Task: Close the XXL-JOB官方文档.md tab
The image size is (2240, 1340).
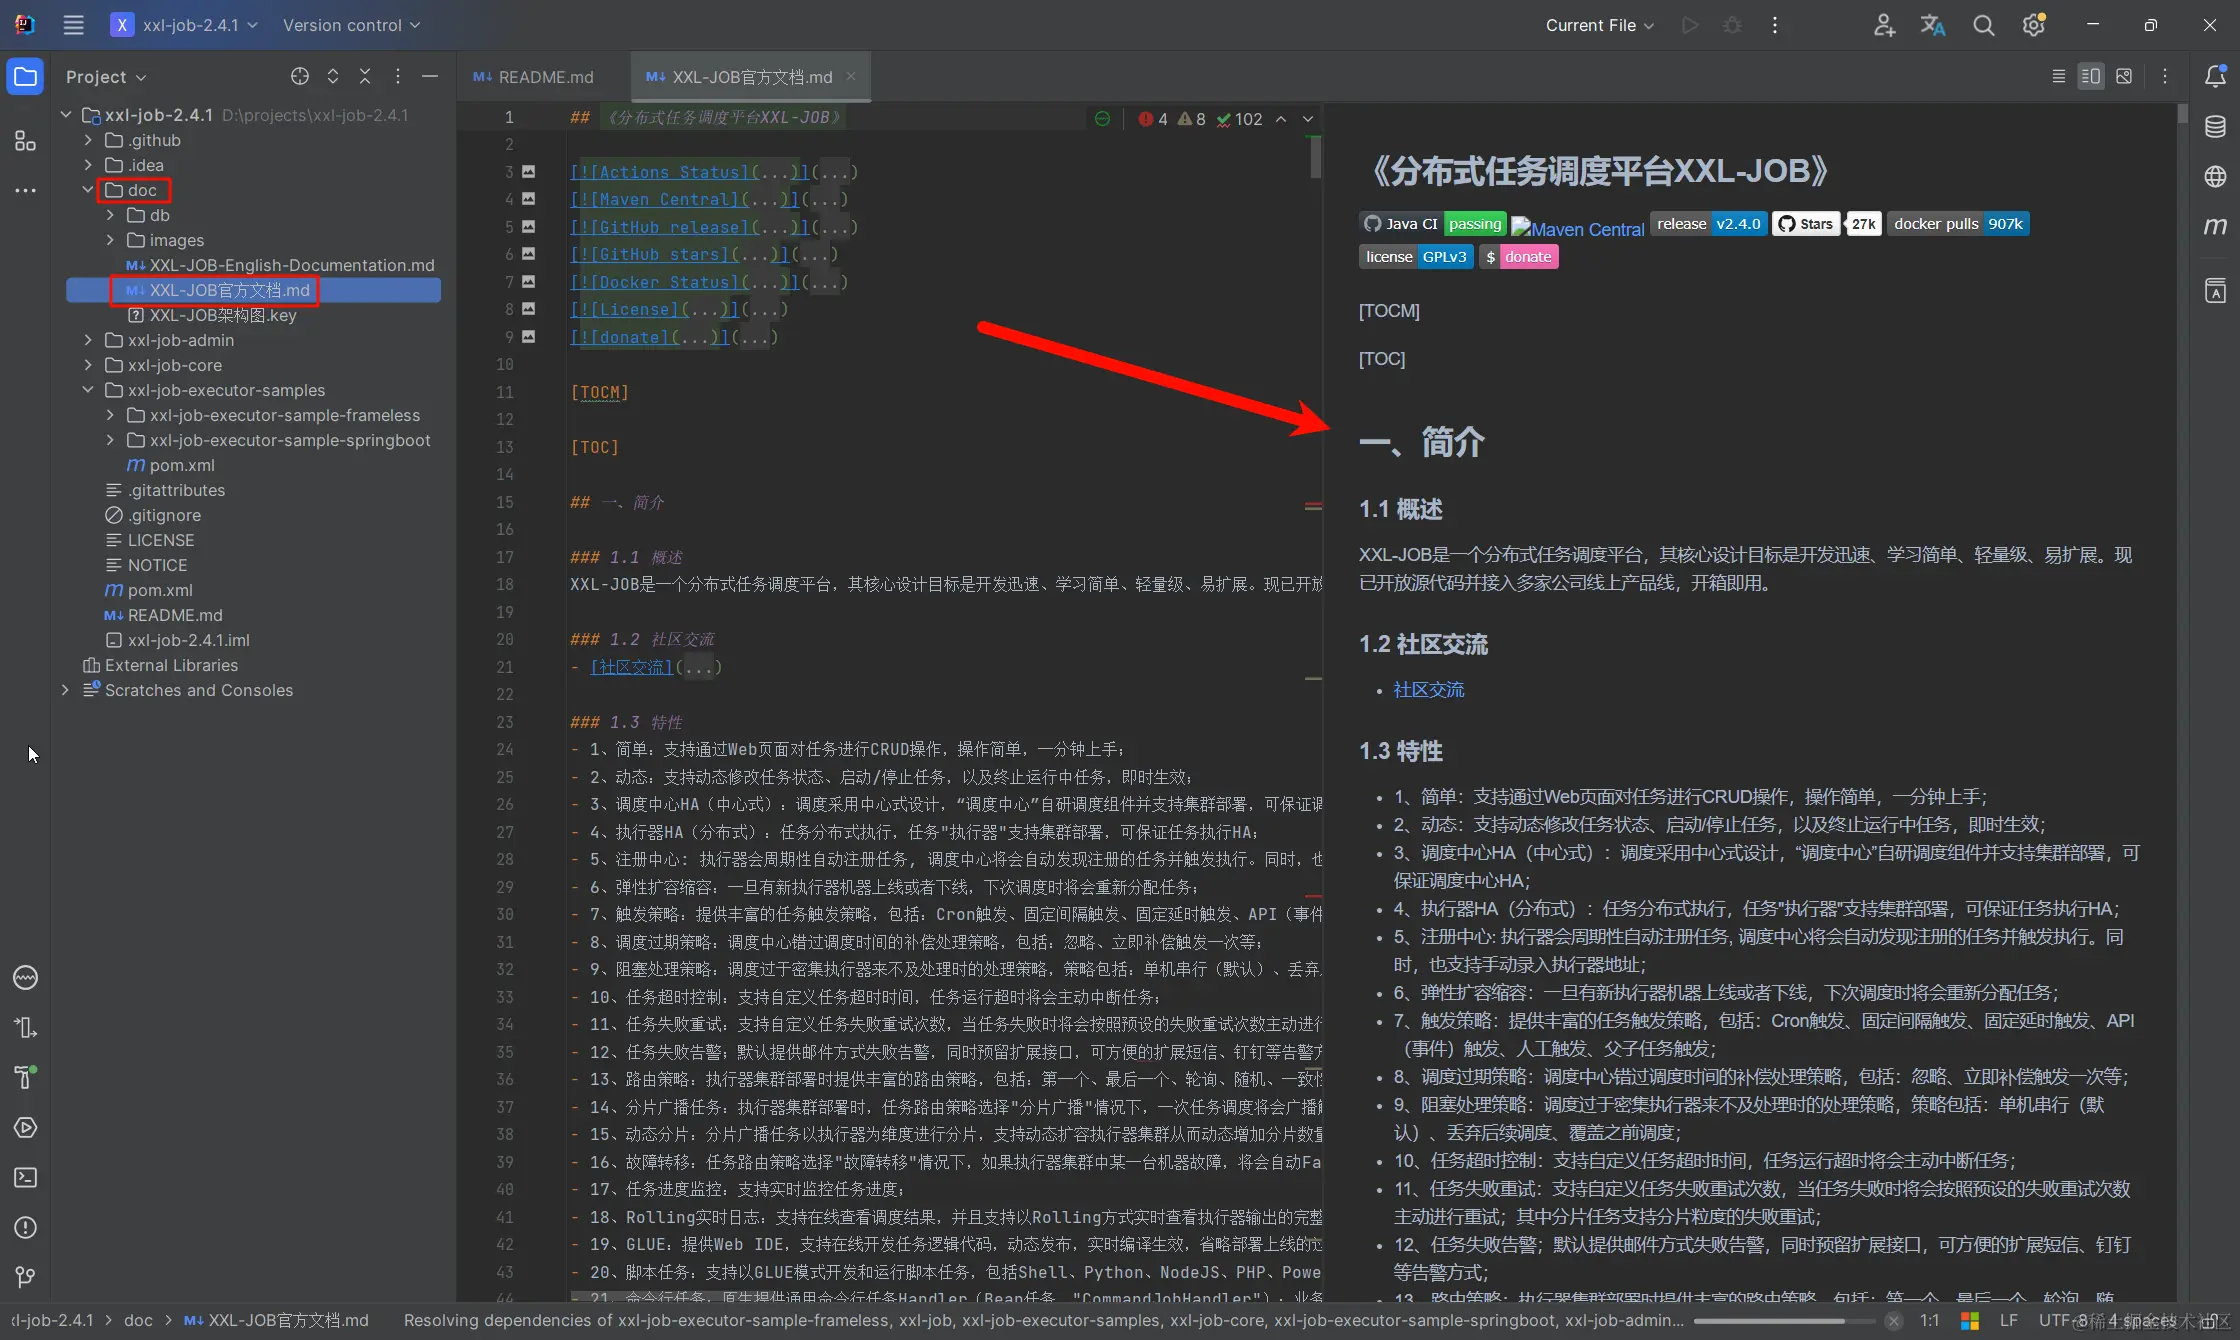Action: pyautogui.click(x=851, y=76)
